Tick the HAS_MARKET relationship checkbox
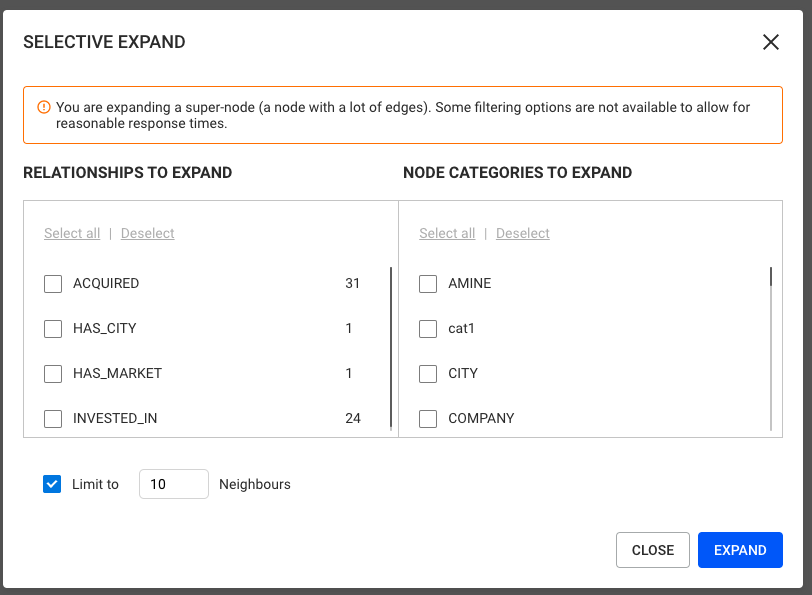The height and width of the screenshot is (595, 812). [x=53, y=374]
